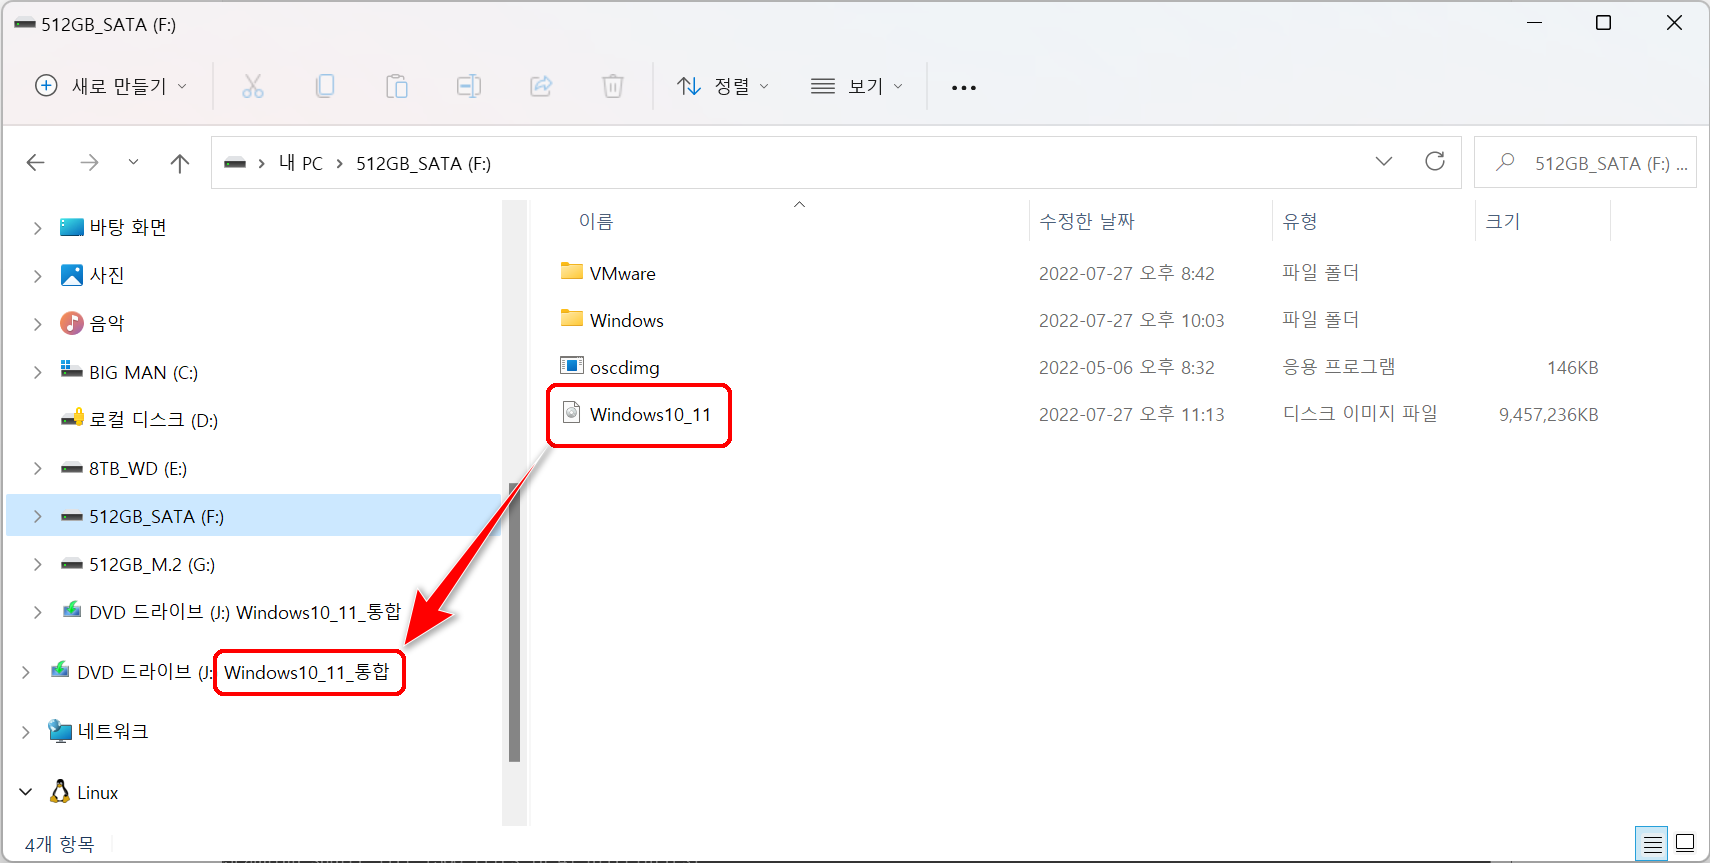The height and width of the screenshot is (863, 1710).
Task: Select 네트워크 in navigation pane
Action: click(x=113, y=731)
